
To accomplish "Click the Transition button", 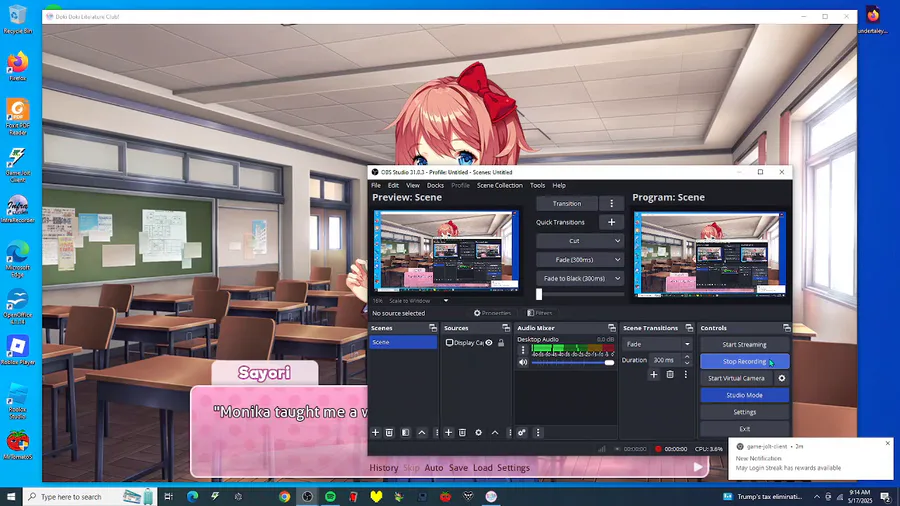I will coord(567,204).
